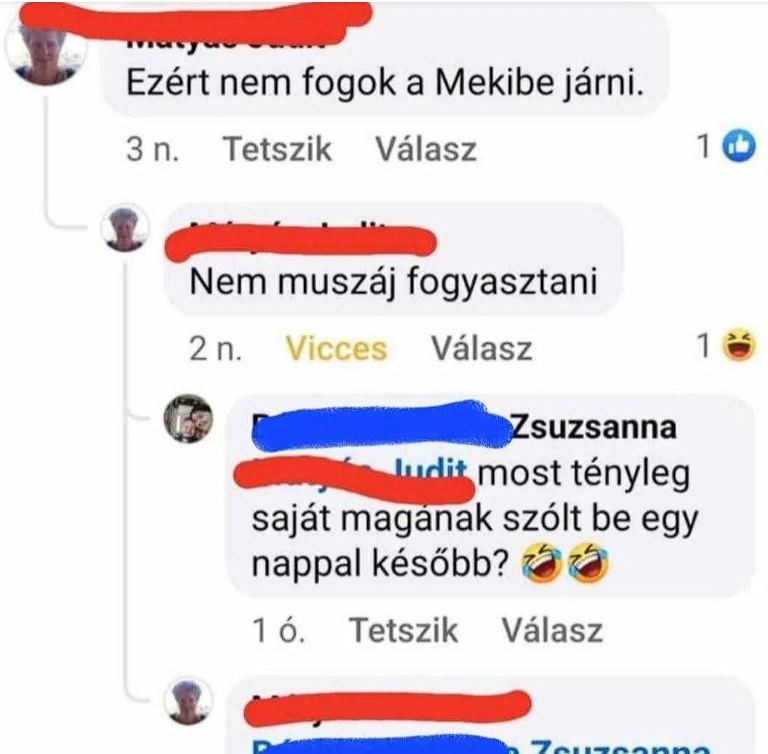
Task: Click 'Tetszik' under the Mekibe comment
Action: (277, 148)
